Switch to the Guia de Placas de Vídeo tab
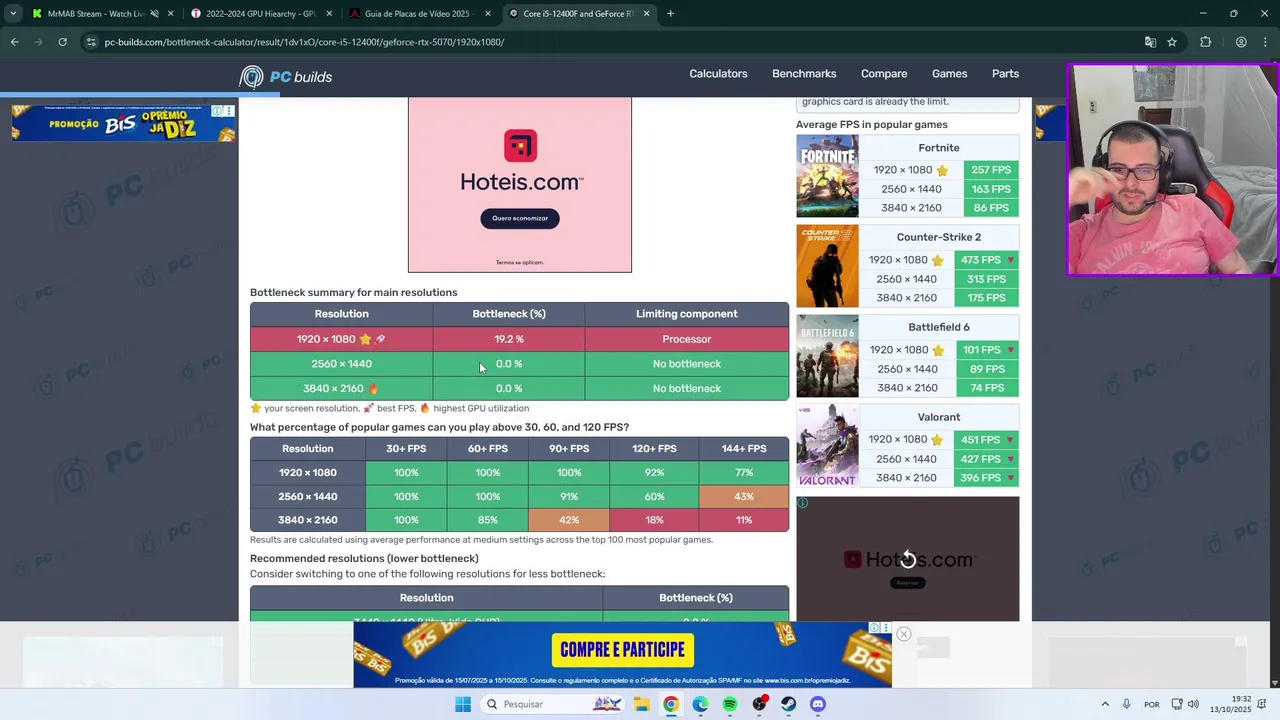The image size is (1280, 720). coord(418,14)
